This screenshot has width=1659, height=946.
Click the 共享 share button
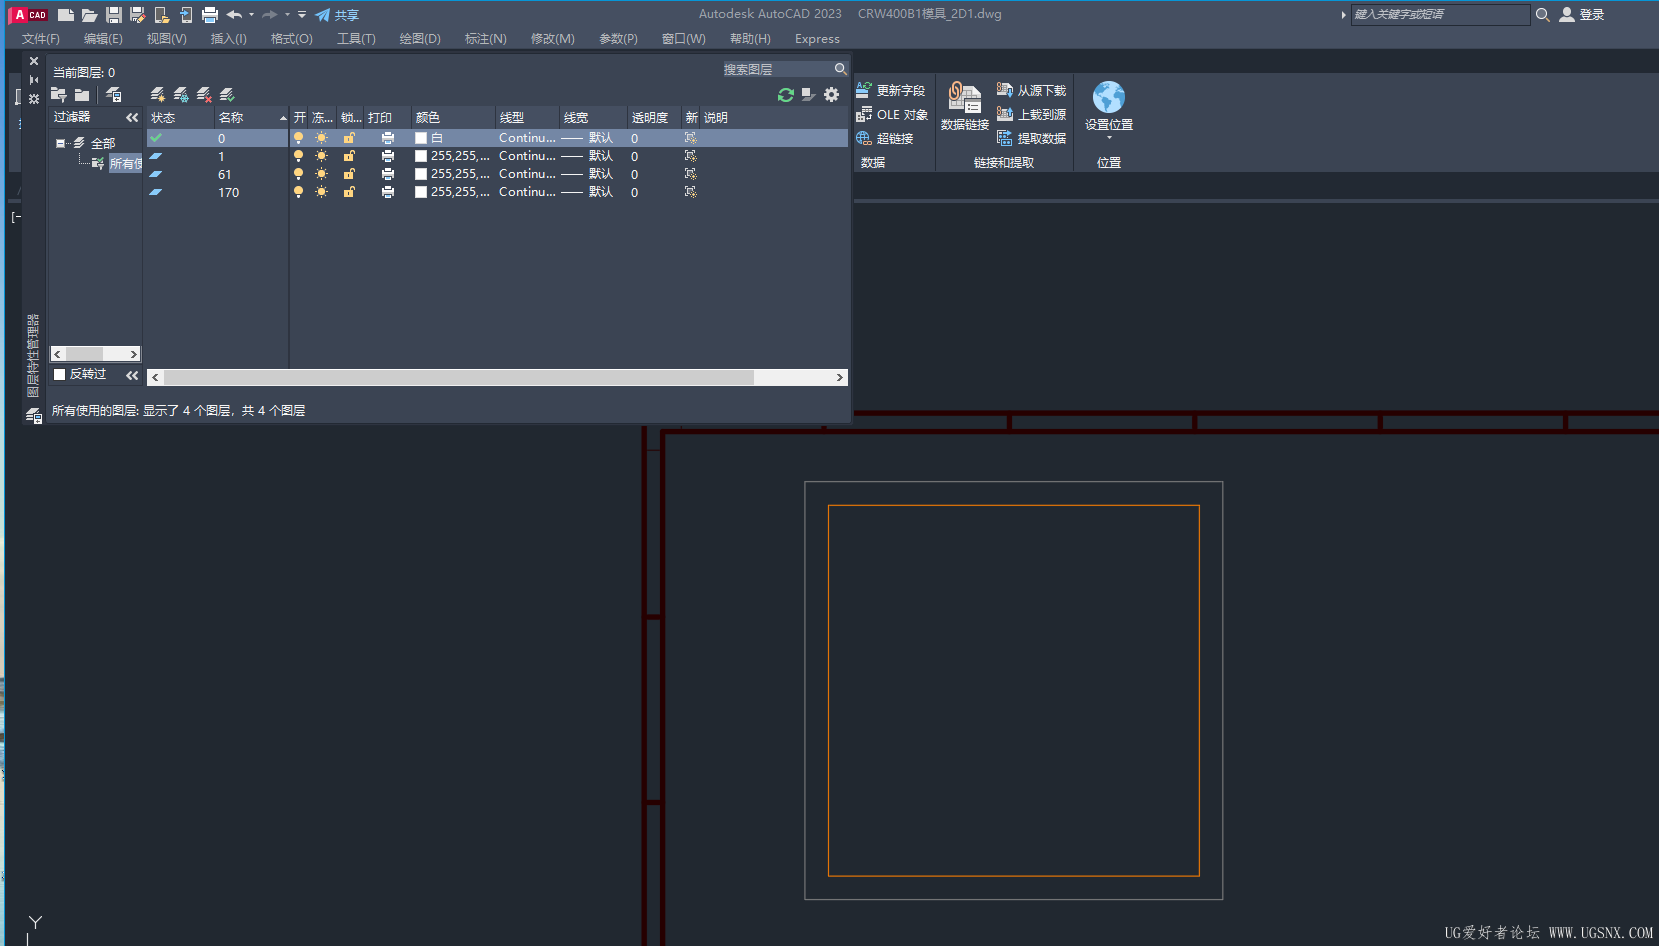337,15
